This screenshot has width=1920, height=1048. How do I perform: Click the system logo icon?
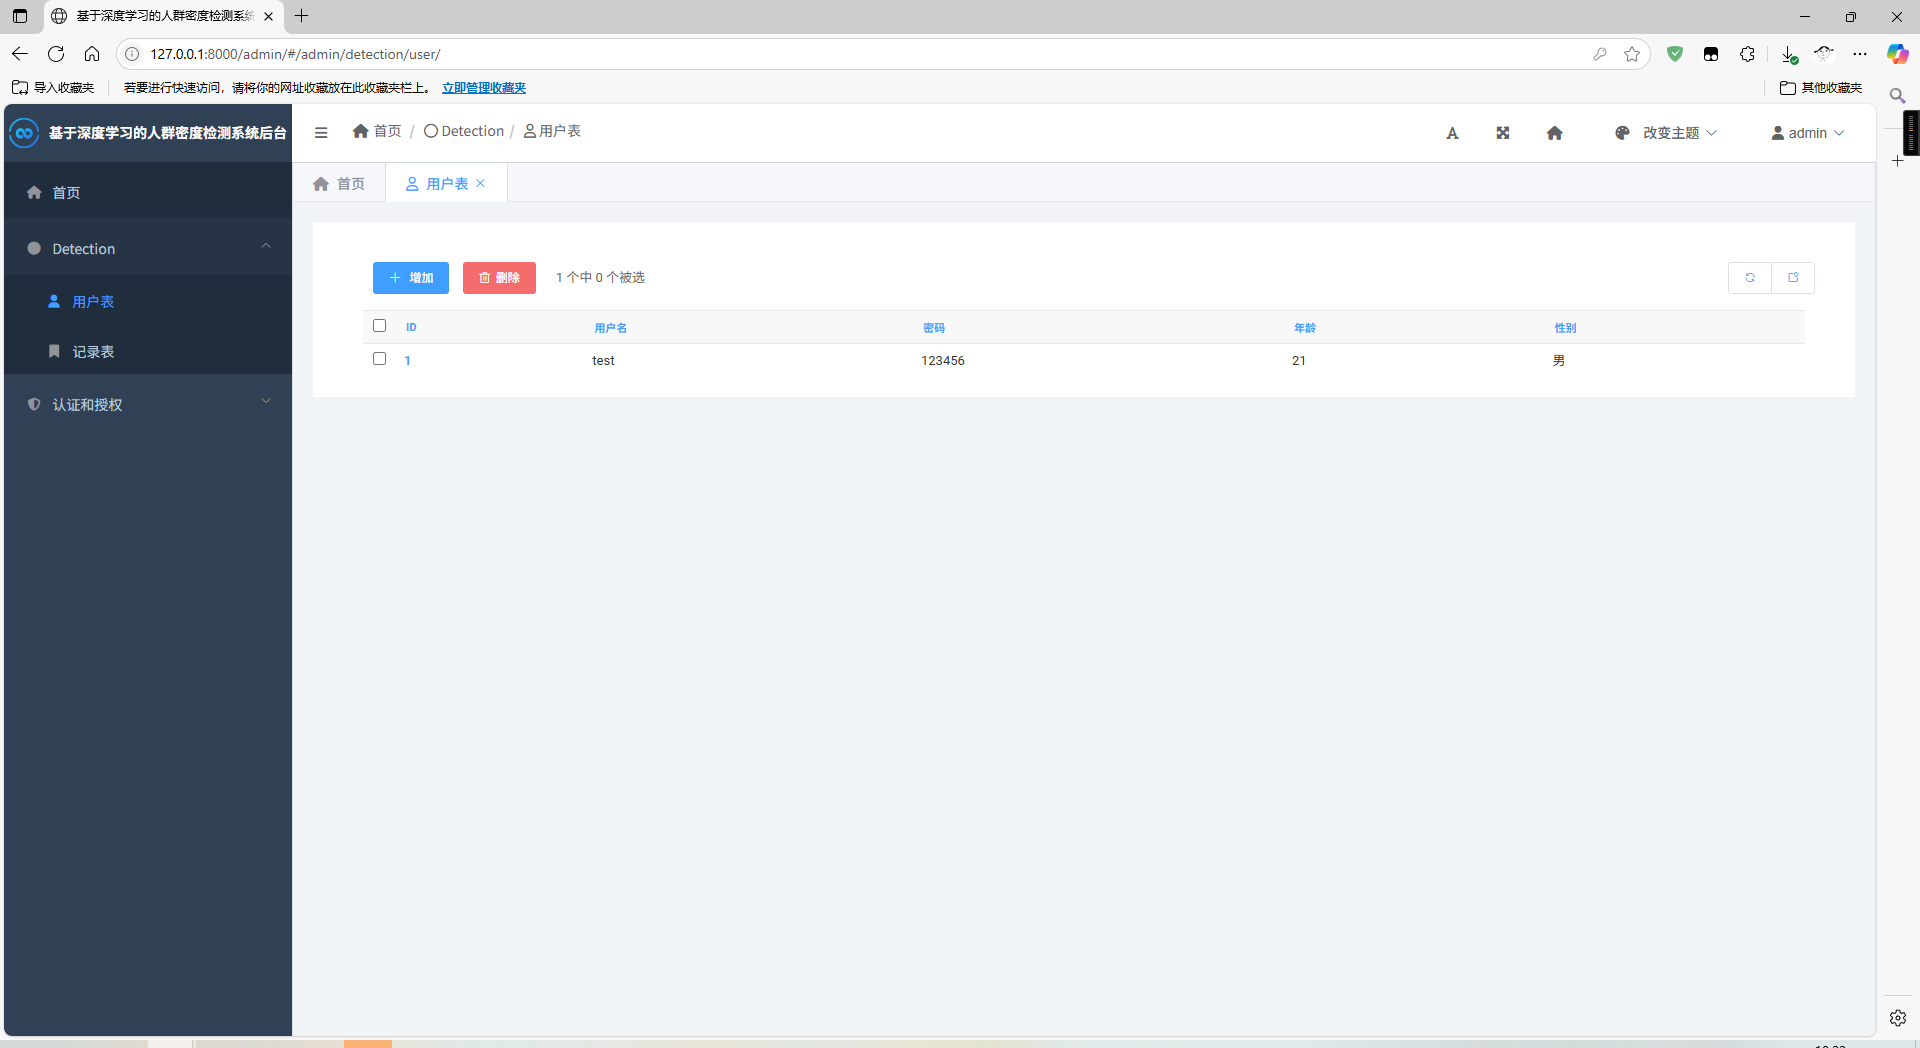(24, 133)
